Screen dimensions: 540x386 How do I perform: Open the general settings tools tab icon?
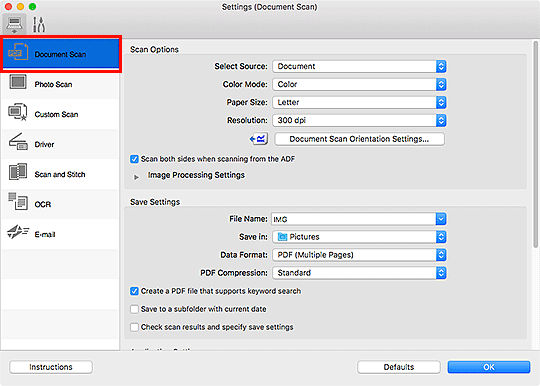pos(39,24)
